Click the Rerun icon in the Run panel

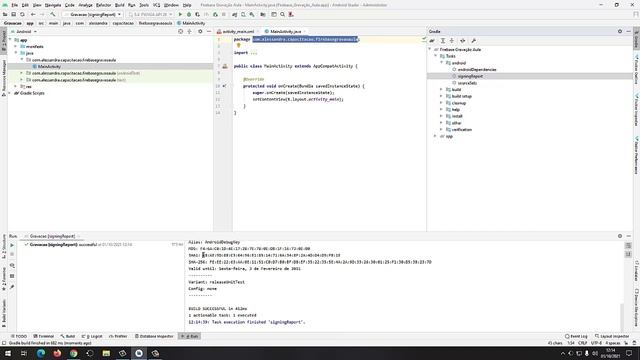point(12,245)
